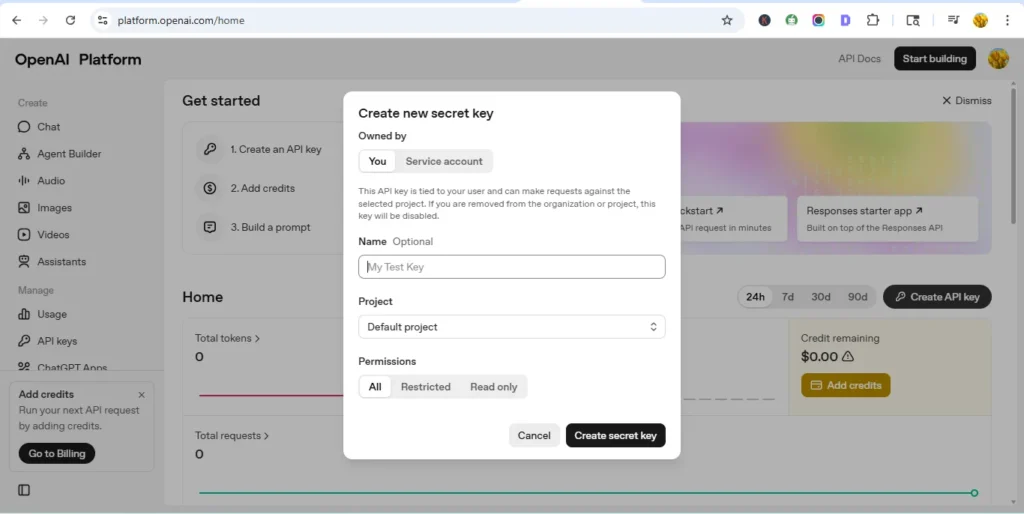Click the Usage chart icon
1024x514 pixels.
coord(24,314)
